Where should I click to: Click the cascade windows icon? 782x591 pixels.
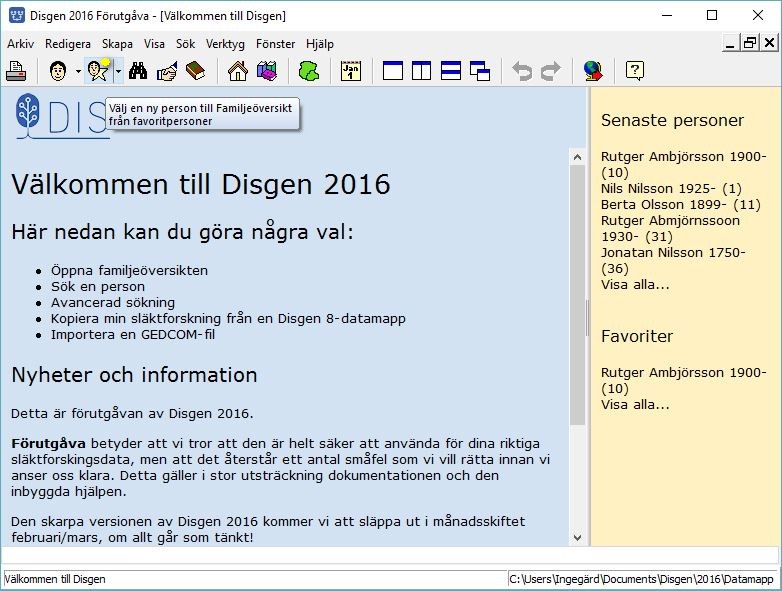[x=480, y=71]
